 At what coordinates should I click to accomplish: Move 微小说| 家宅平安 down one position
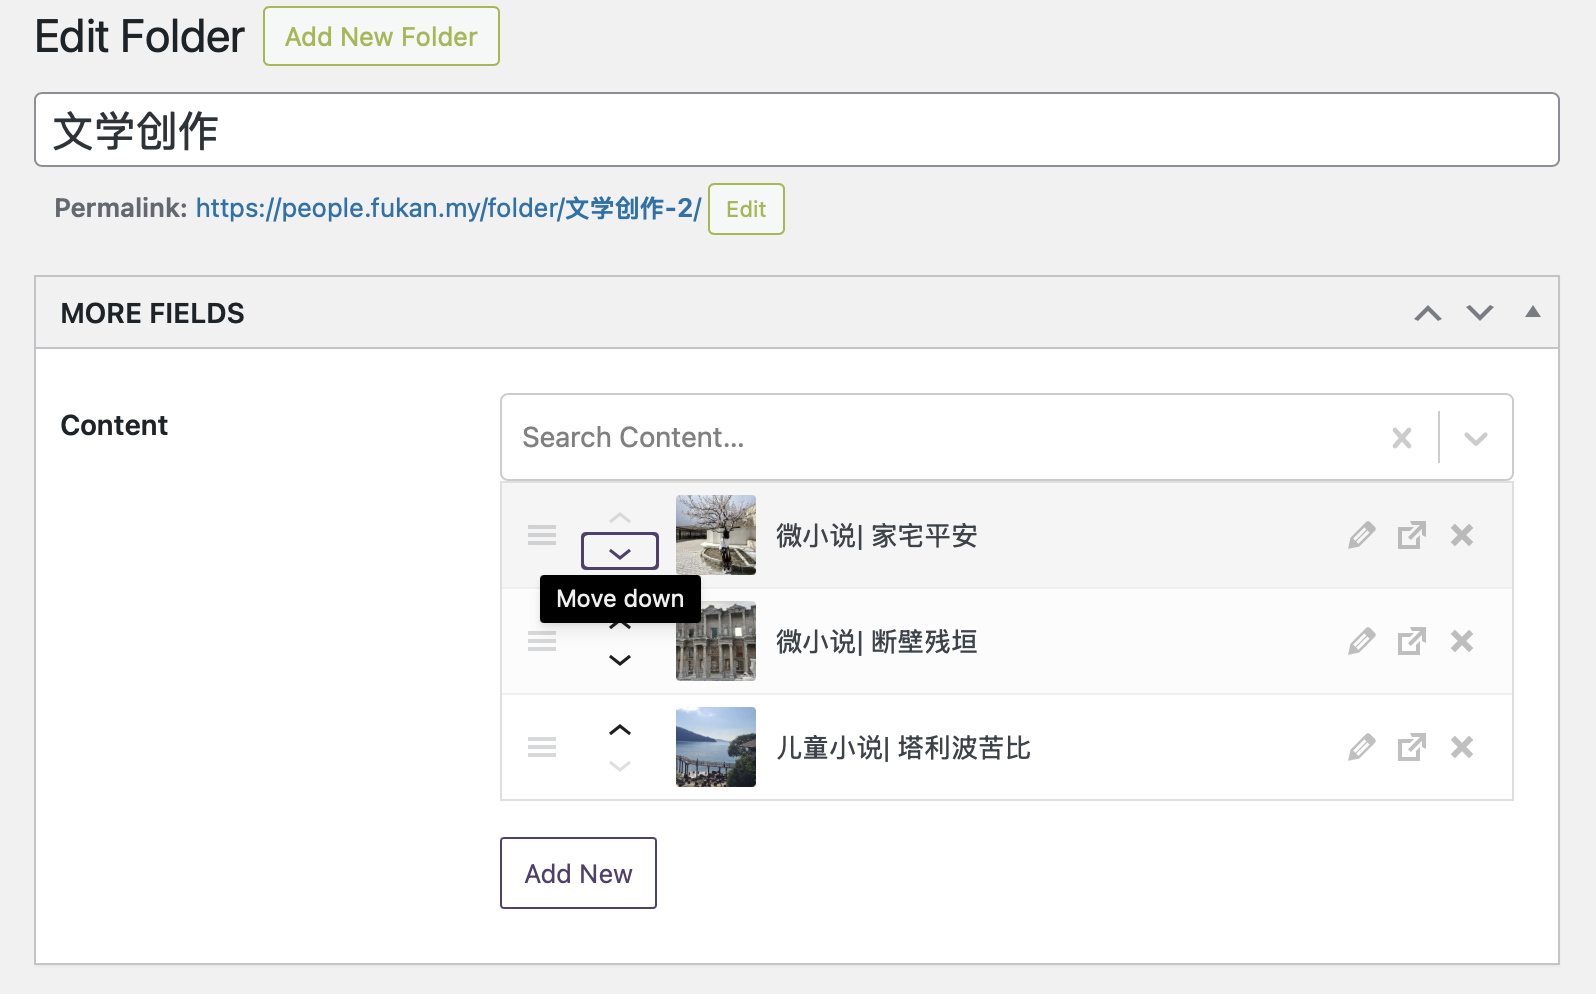(x=620, y=552)
